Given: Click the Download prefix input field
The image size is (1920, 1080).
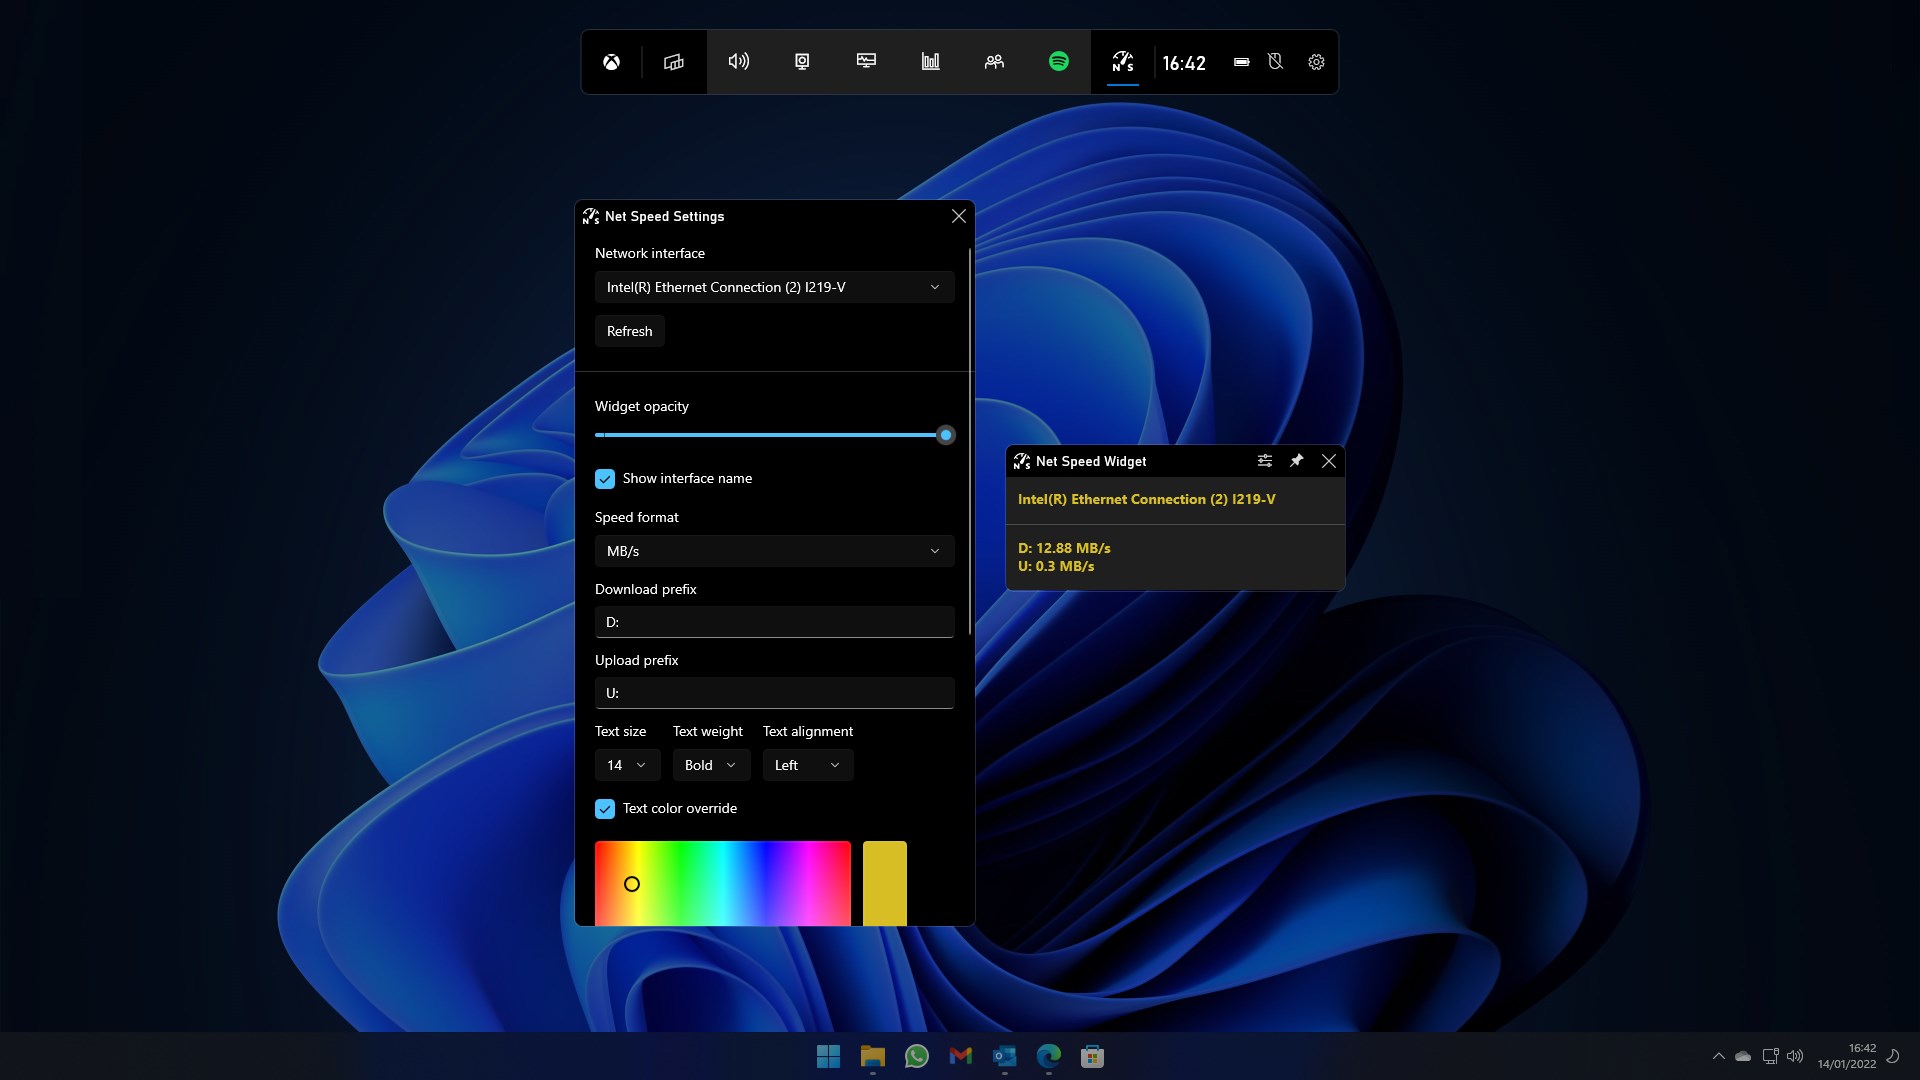Looking at the screenshot, I should [x=774, y=622].
